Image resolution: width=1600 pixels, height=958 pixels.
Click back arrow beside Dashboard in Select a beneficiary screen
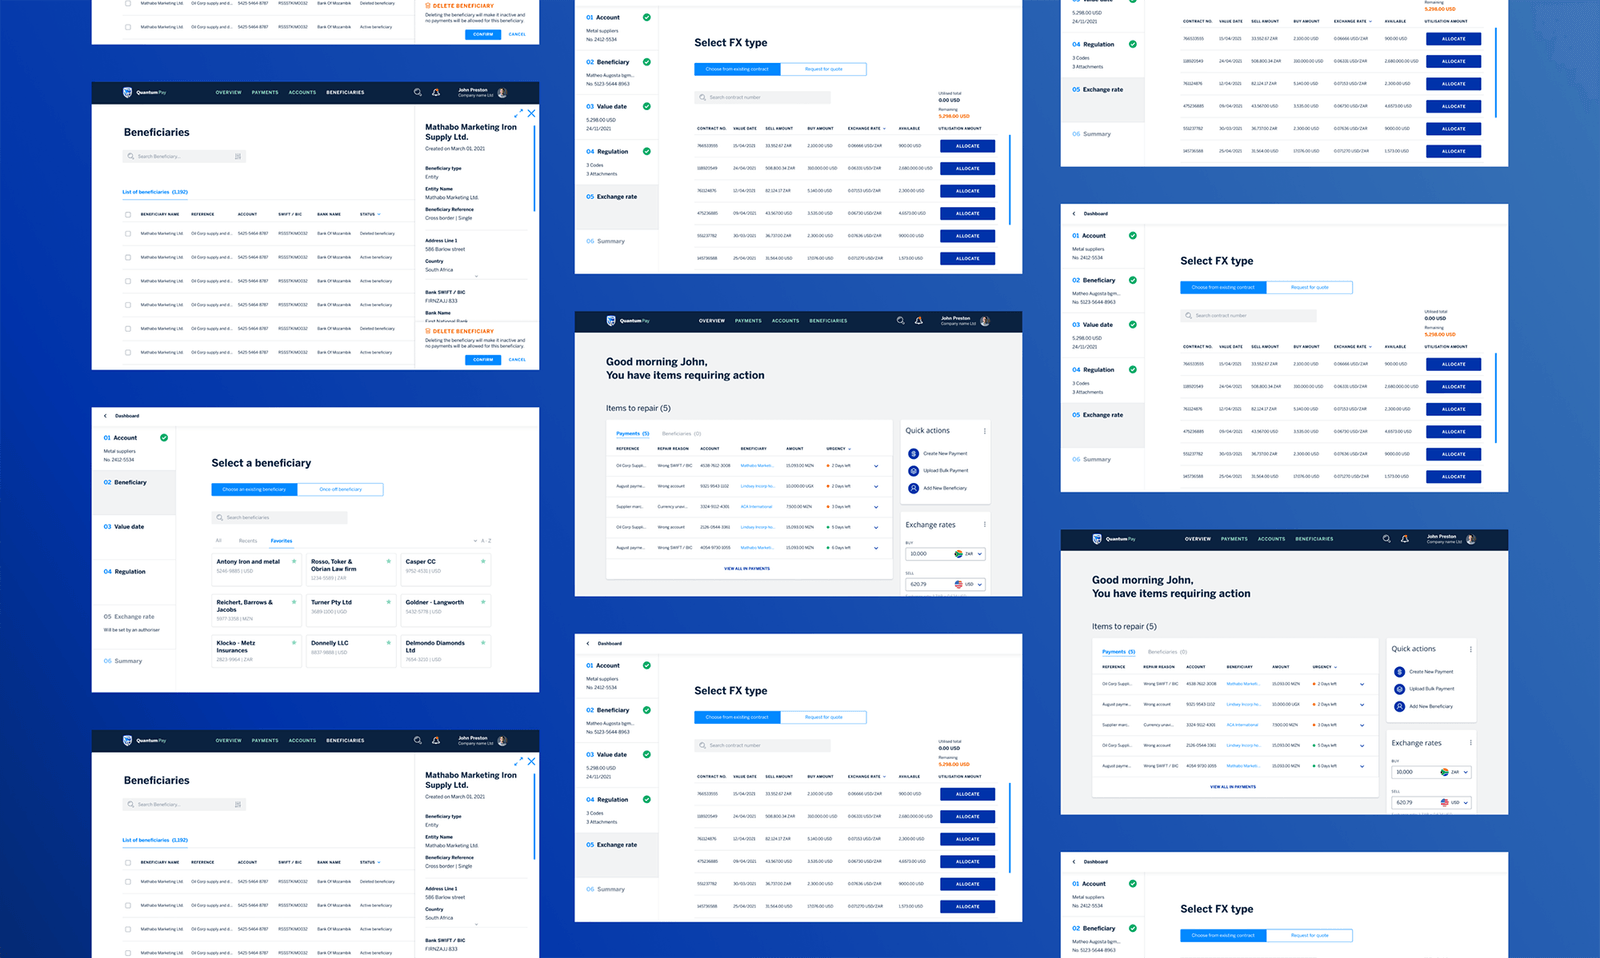tap(106, 416)
